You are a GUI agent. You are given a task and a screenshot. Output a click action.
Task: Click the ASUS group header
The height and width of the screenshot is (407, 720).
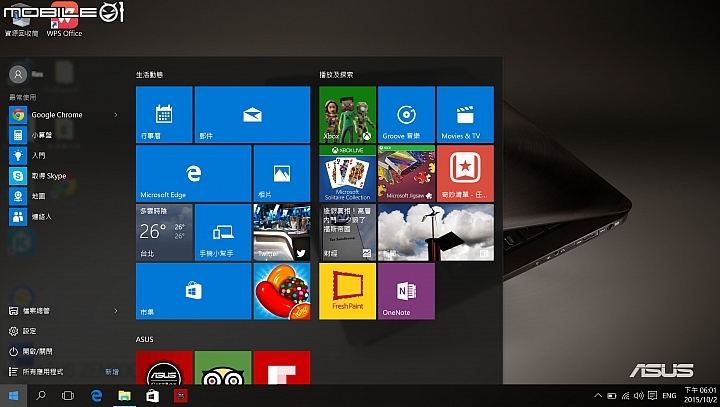[x=144, y=339]
